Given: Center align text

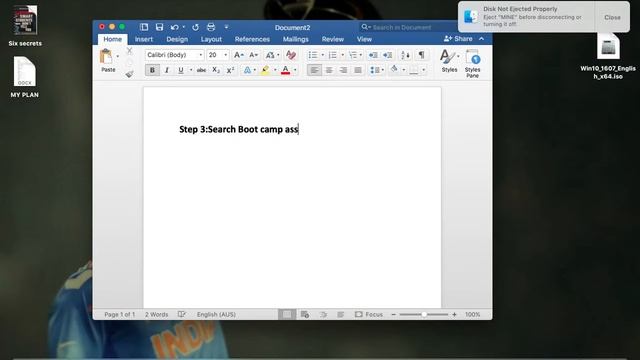Looking at the screenshot, I should (329, 70).
